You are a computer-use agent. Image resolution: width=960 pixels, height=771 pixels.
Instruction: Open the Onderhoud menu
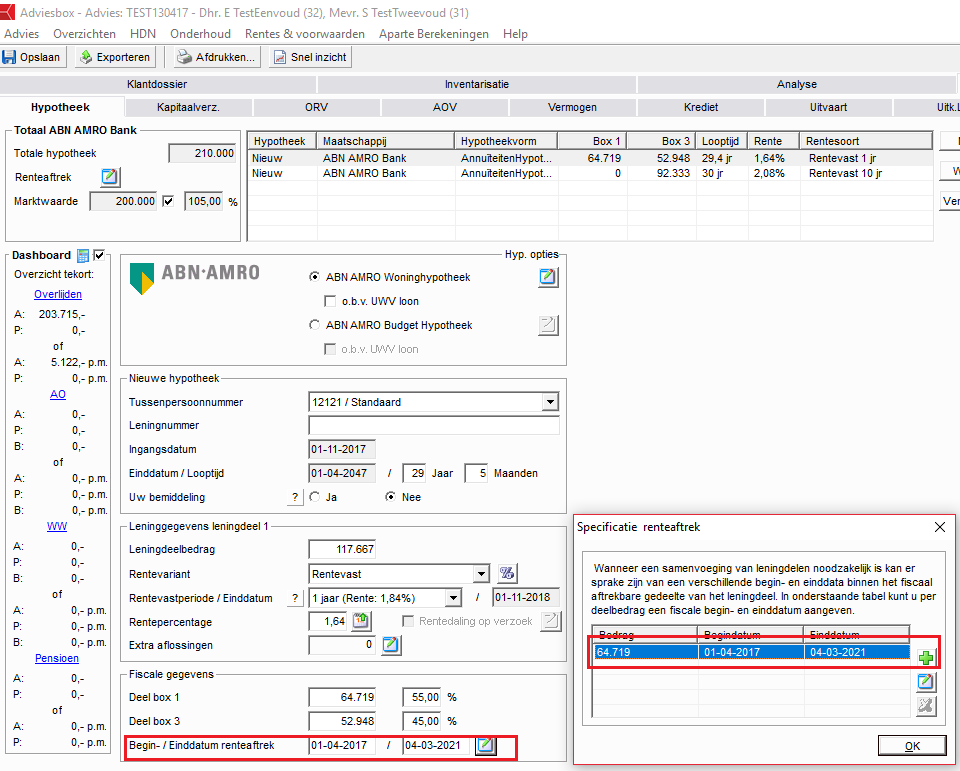[x=200, y=34]
